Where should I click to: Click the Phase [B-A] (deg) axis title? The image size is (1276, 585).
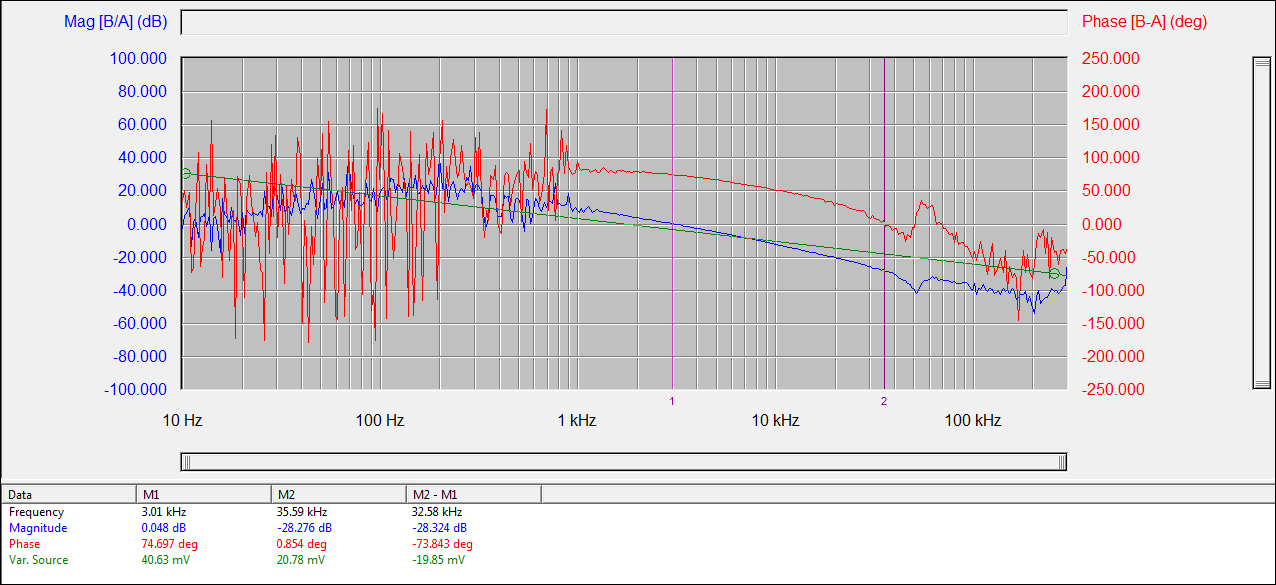1147,21
